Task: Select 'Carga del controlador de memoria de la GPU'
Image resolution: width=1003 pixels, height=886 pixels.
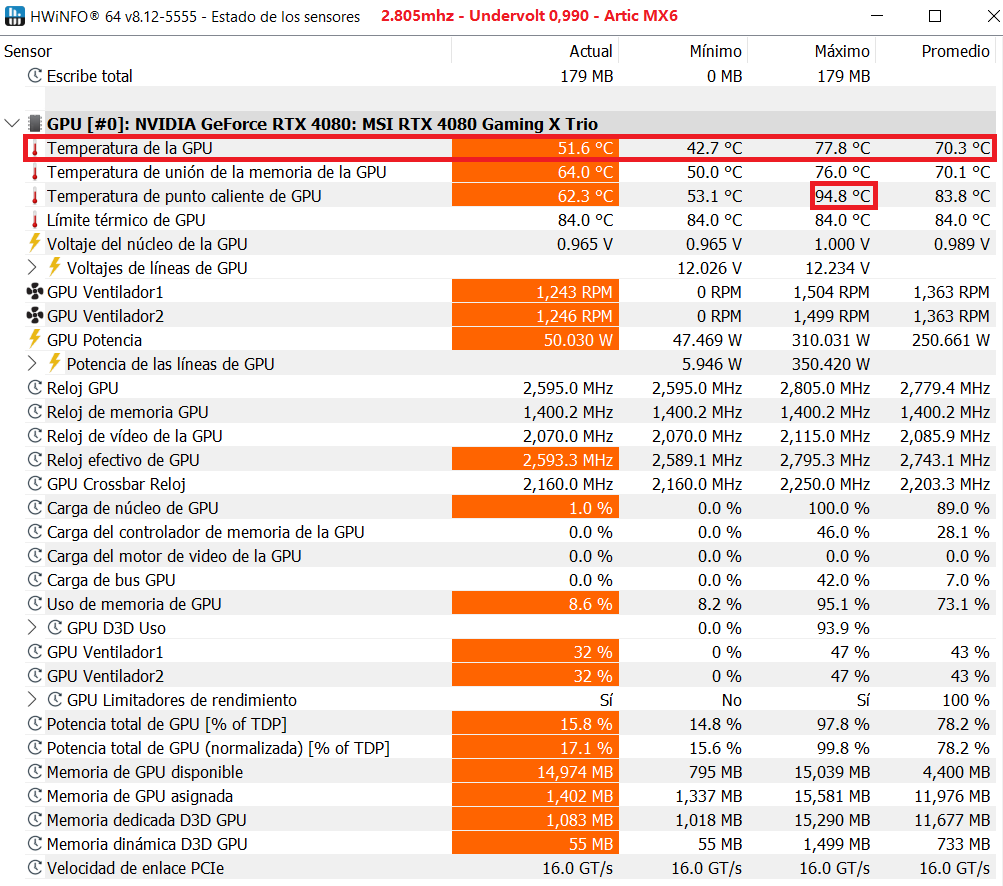Action: (205, 532)
